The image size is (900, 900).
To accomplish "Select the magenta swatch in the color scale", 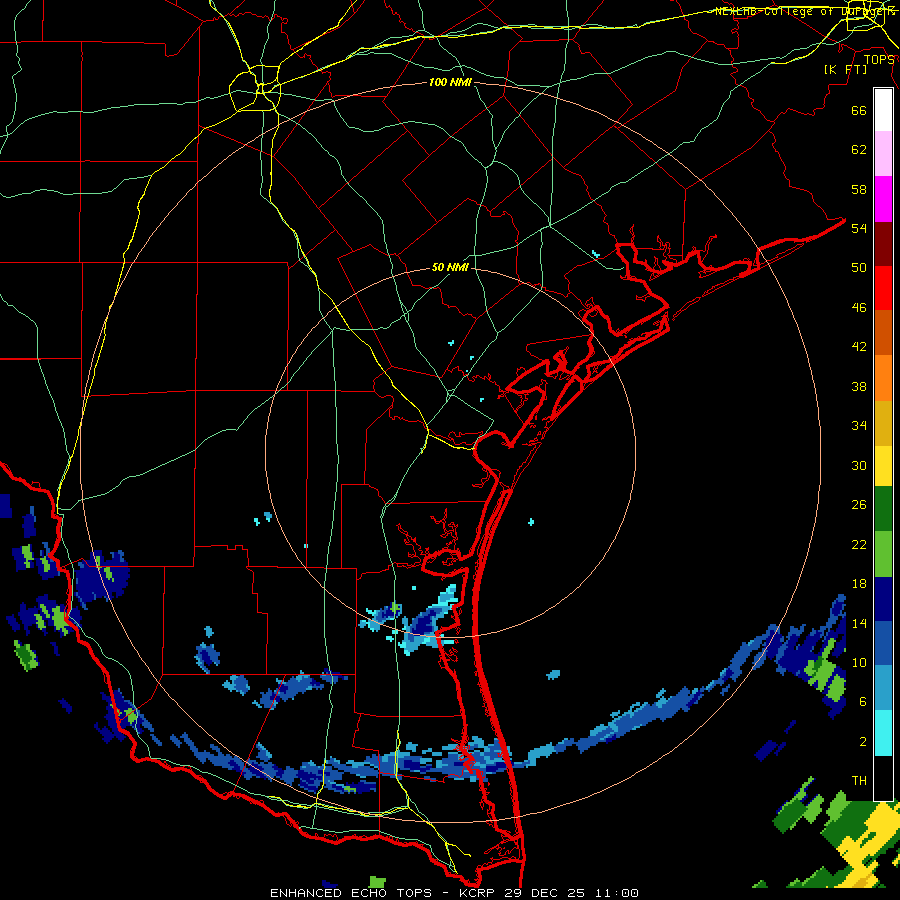I will click(883, 199).
